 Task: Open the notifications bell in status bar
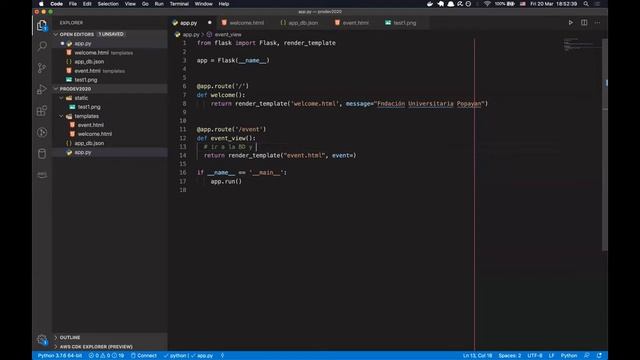click(x=599, y=356)
